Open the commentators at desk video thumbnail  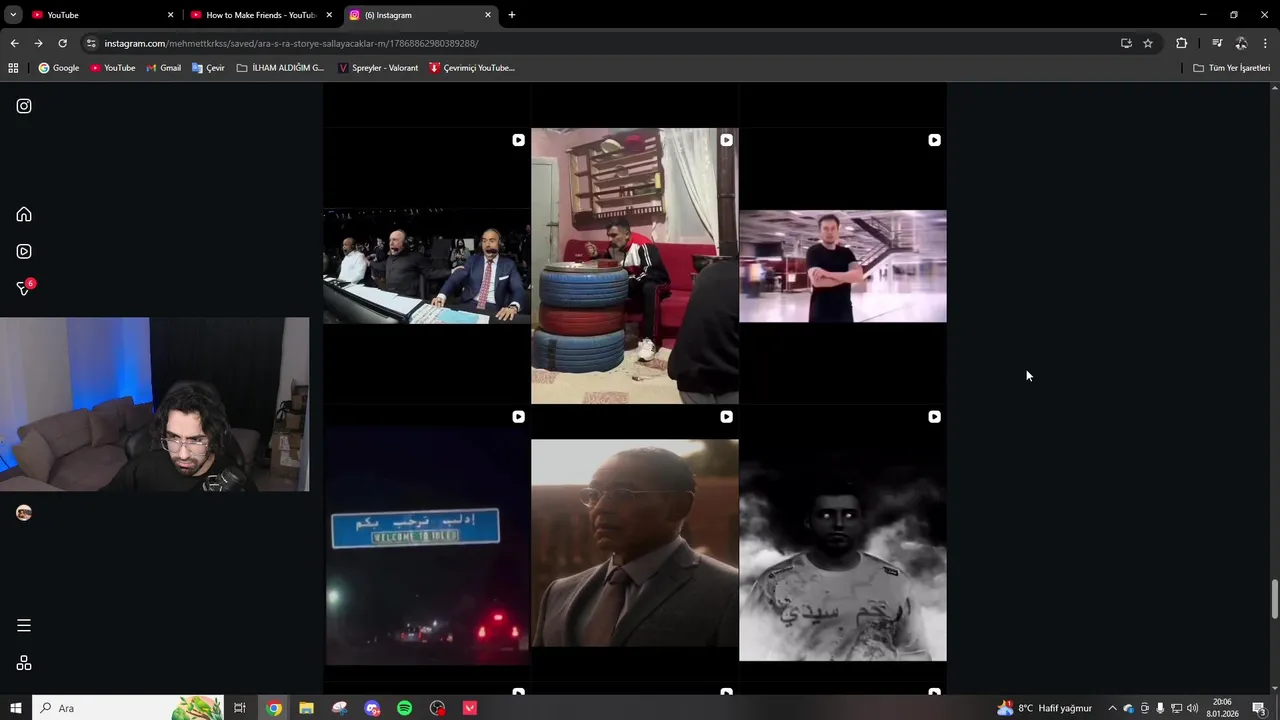[427, 266]
